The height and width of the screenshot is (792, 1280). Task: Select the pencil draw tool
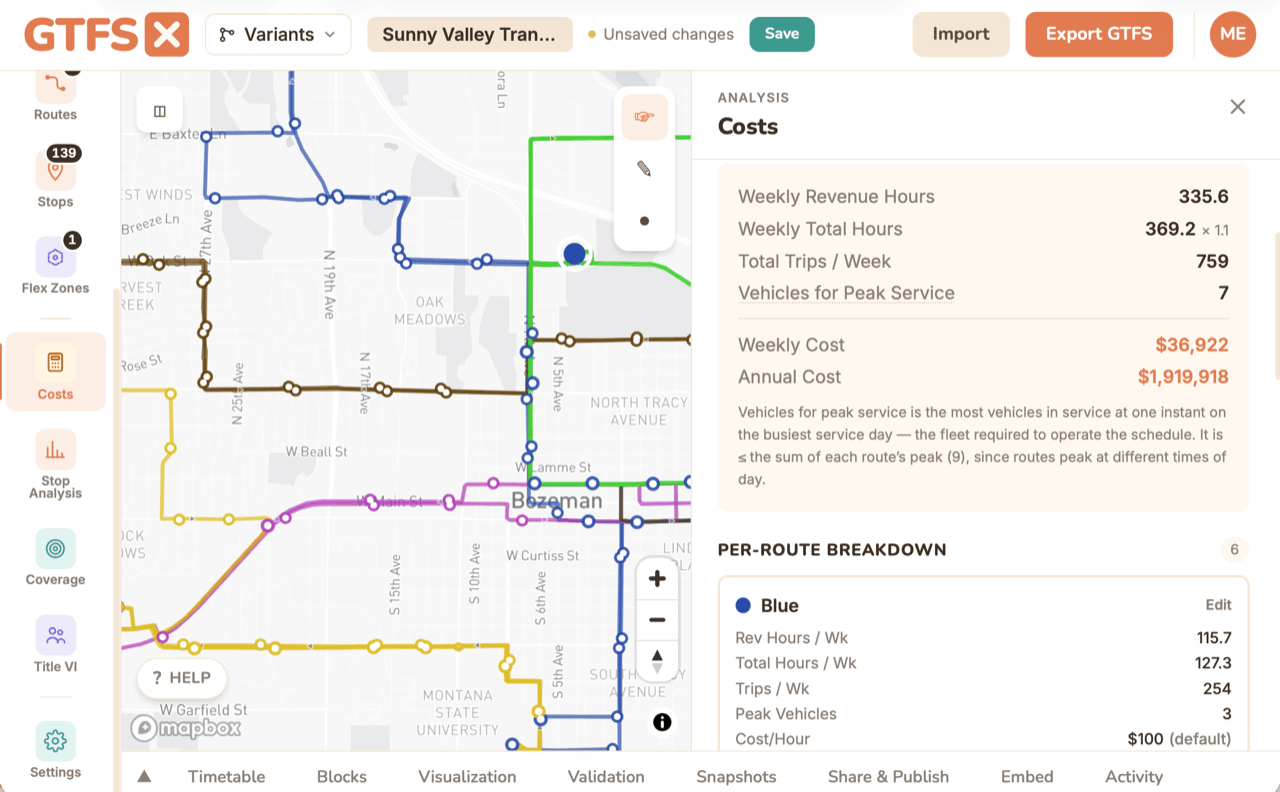[644, 169]
